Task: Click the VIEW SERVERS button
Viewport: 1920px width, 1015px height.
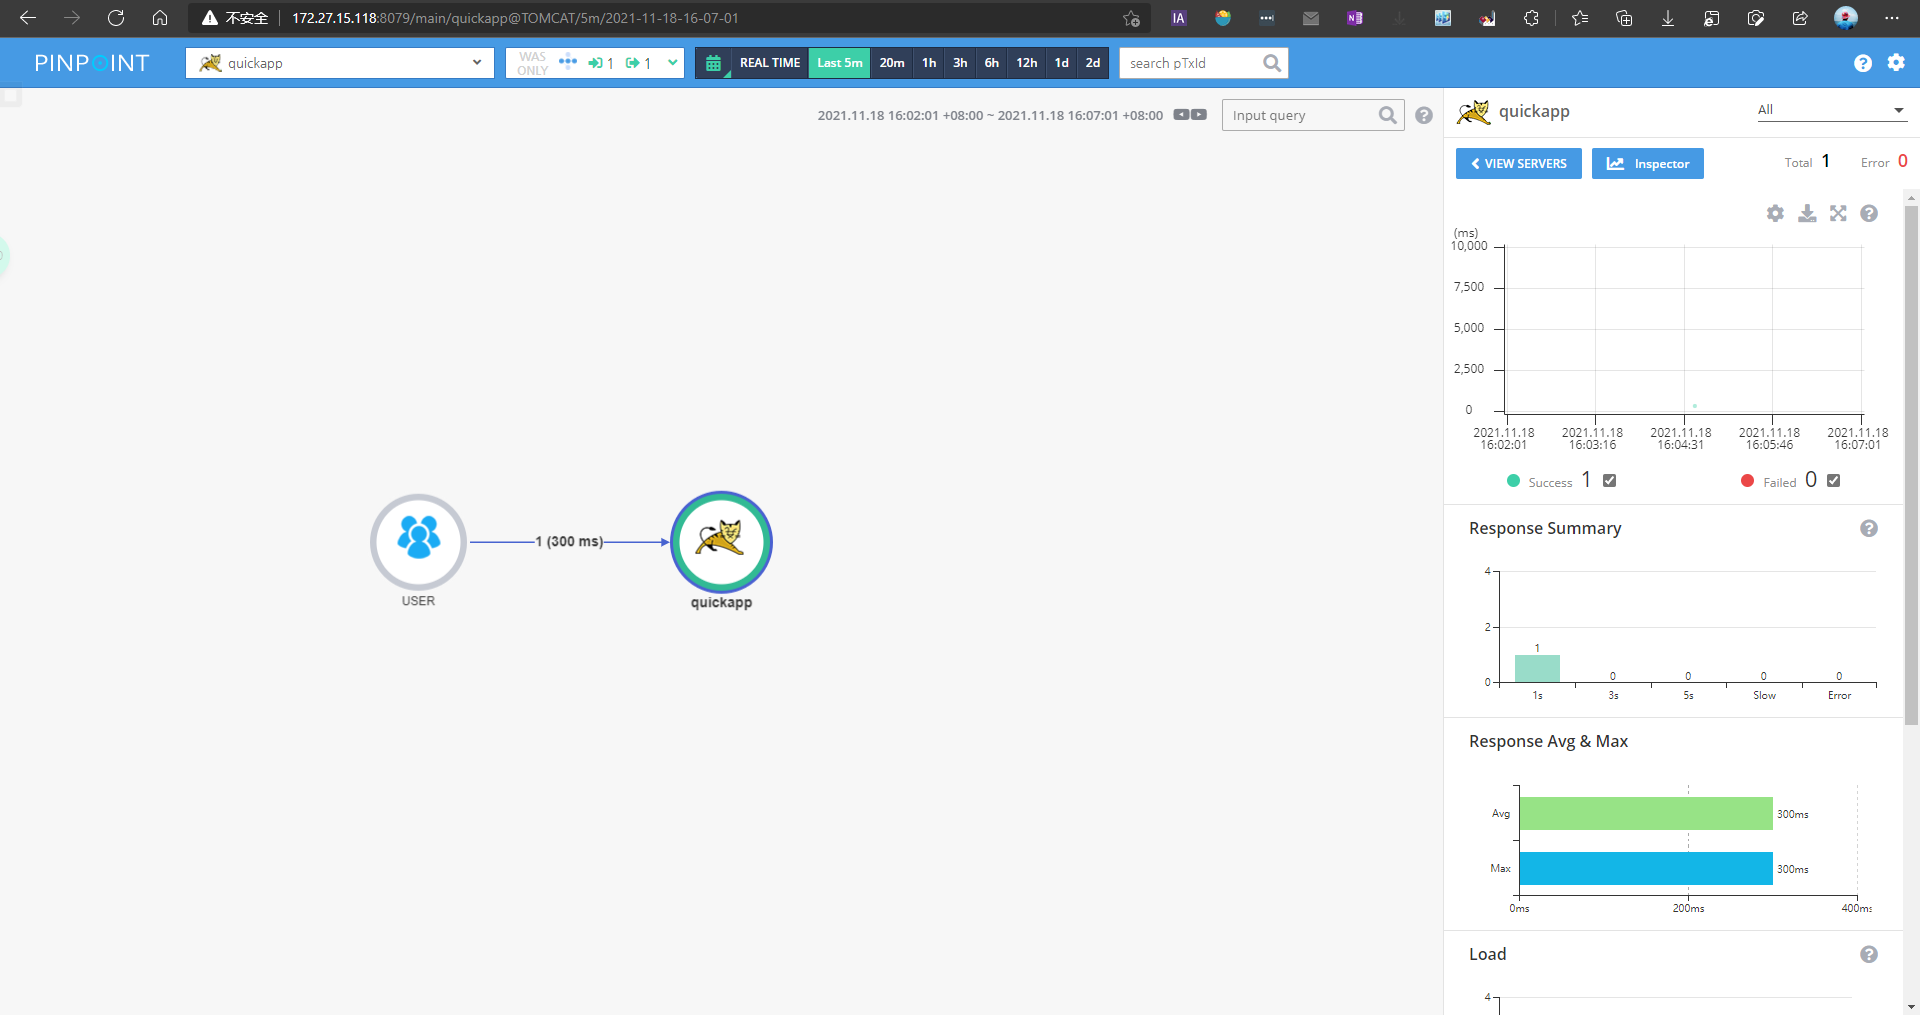Action: (1518, 164)
